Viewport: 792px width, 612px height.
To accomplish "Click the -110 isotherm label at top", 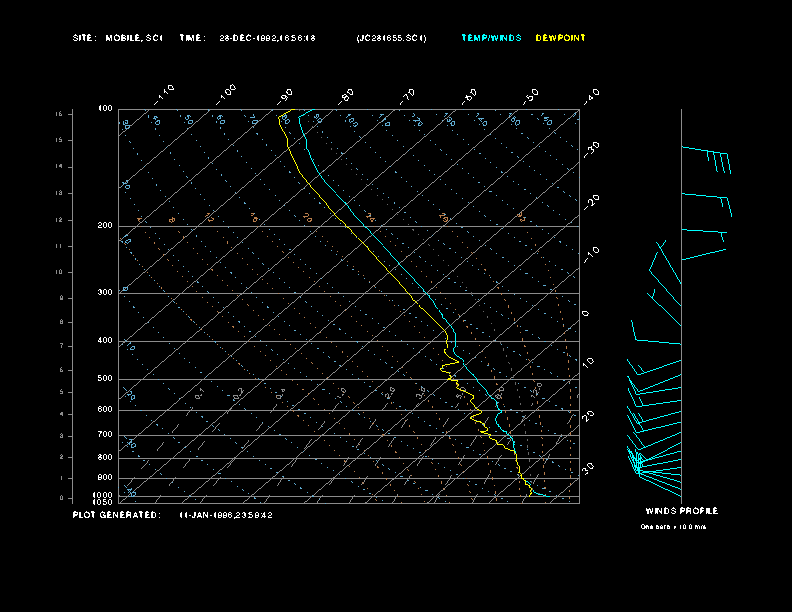I will coord(164,95).
